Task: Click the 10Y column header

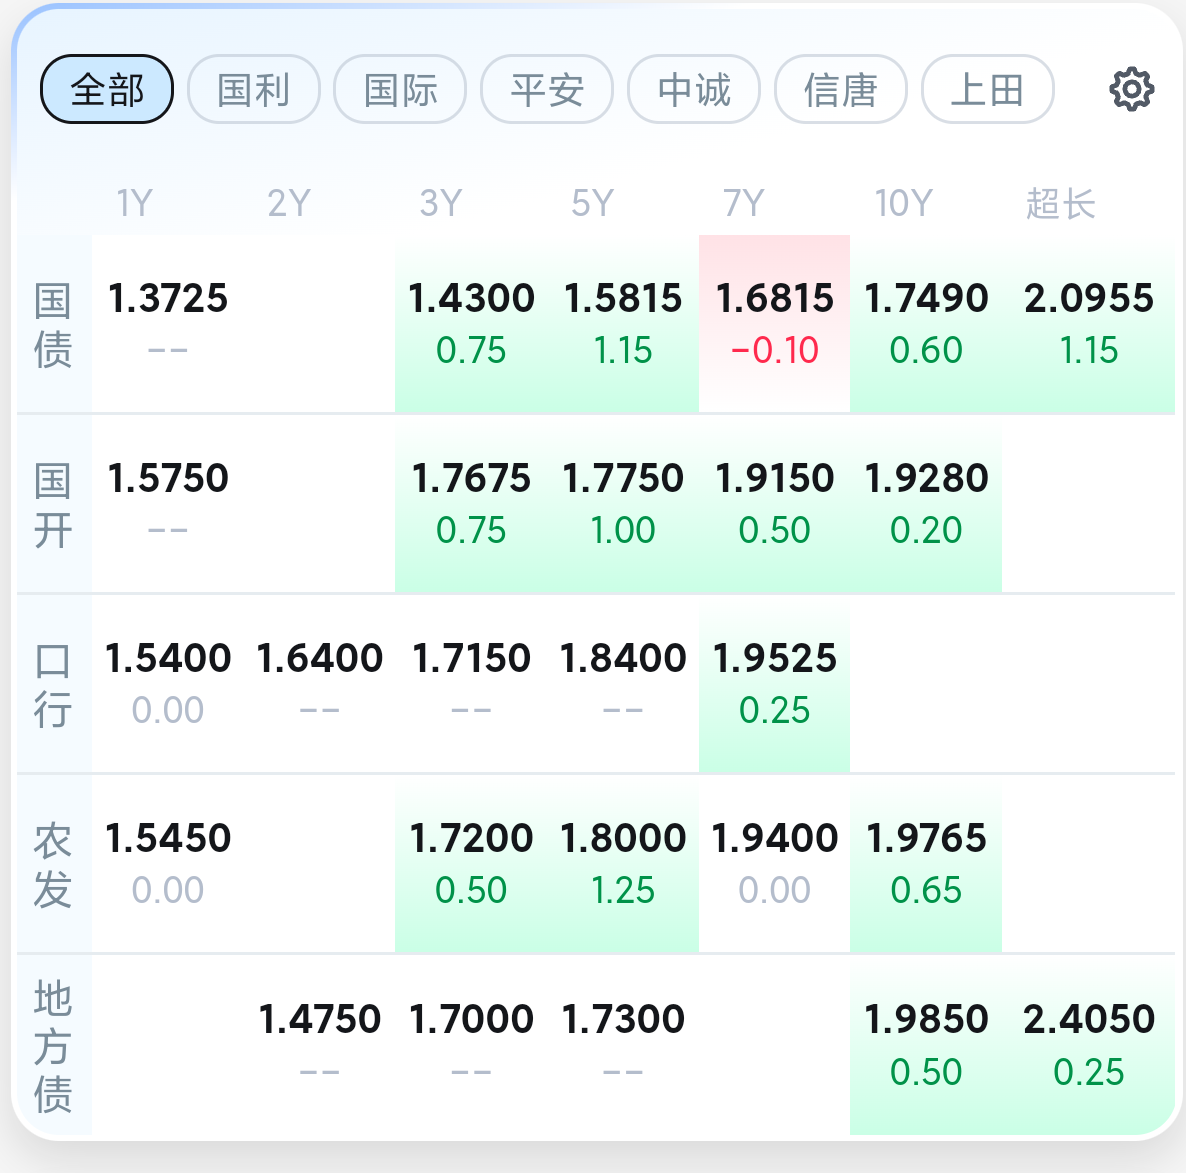Action: tap(903, 204)
